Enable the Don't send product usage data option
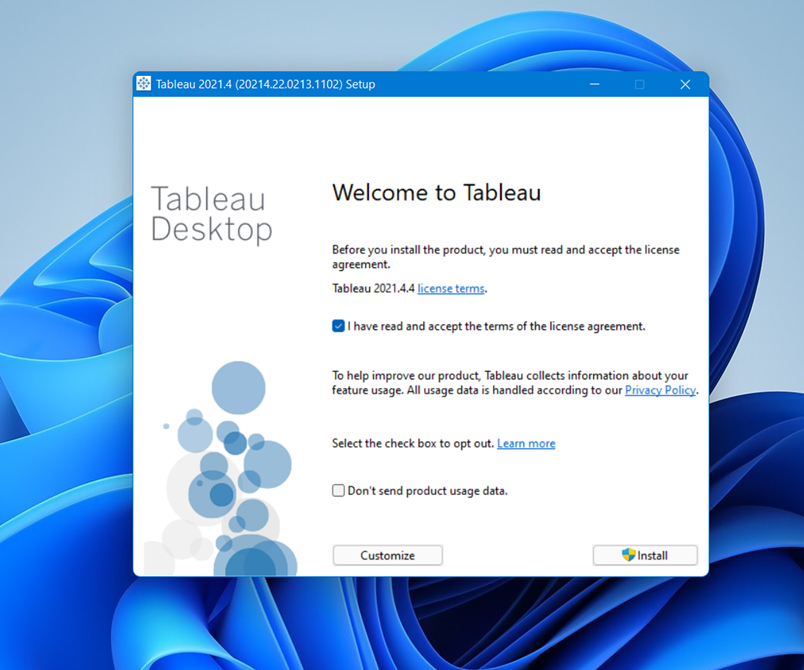 point(338,490)
